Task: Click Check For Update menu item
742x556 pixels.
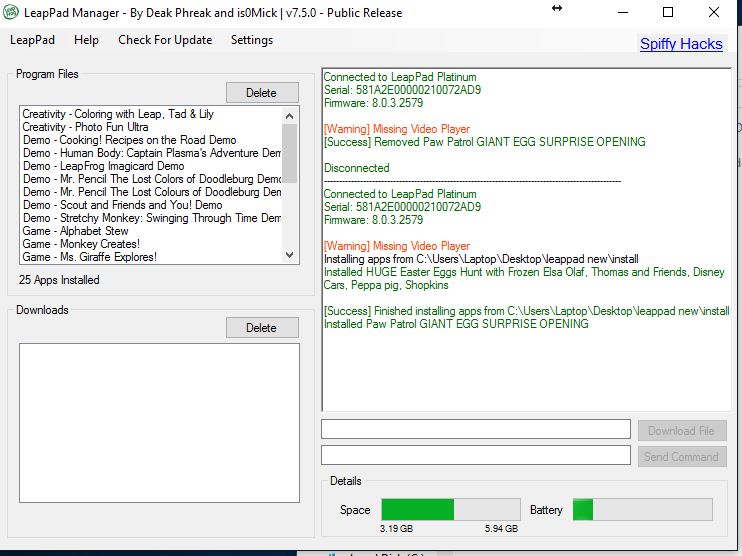Action: pyautogui.click(x=165, y=40)
